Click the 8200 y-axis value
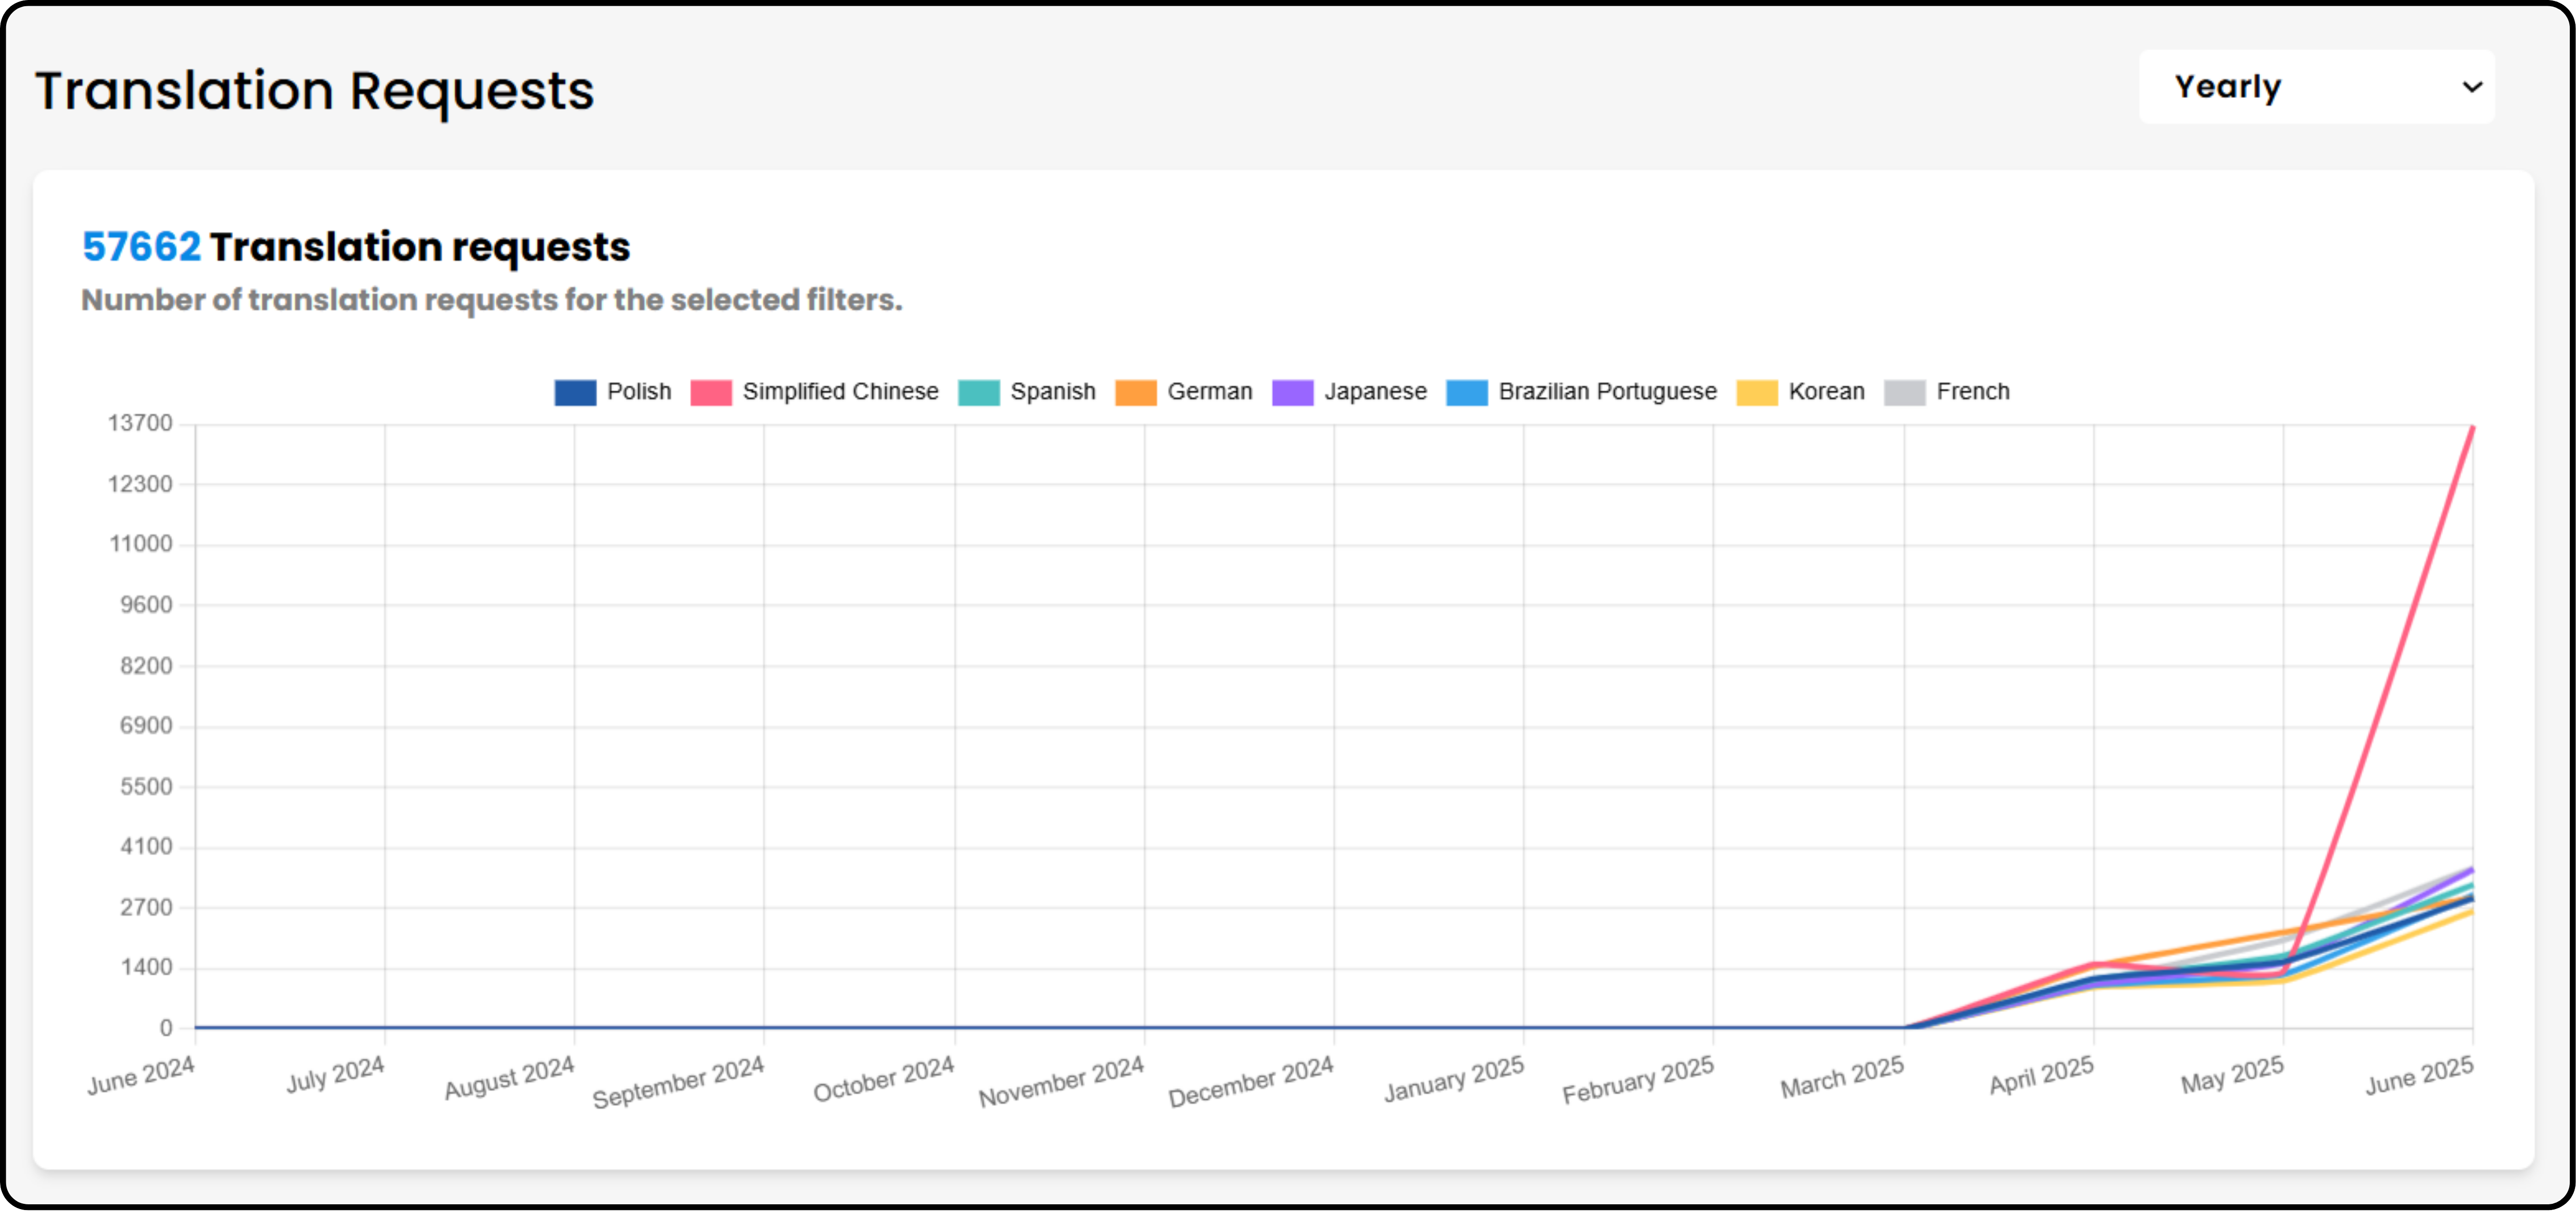2576x1211 pixels. [x=146, y=666]
